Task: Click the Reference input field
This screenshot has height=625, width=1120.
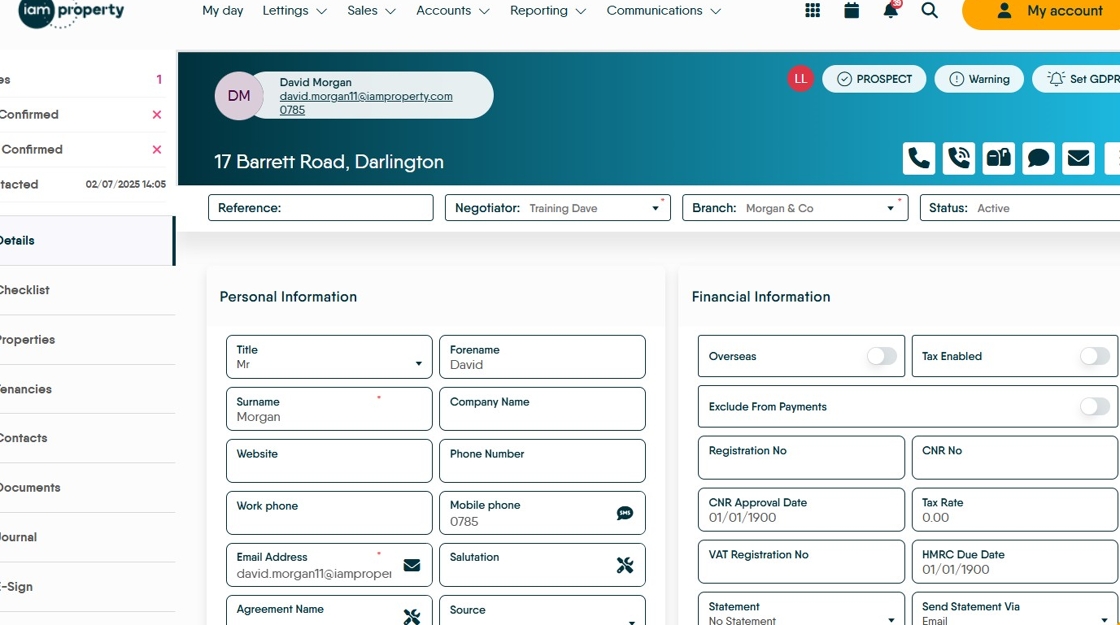Action: click(321, 208)
